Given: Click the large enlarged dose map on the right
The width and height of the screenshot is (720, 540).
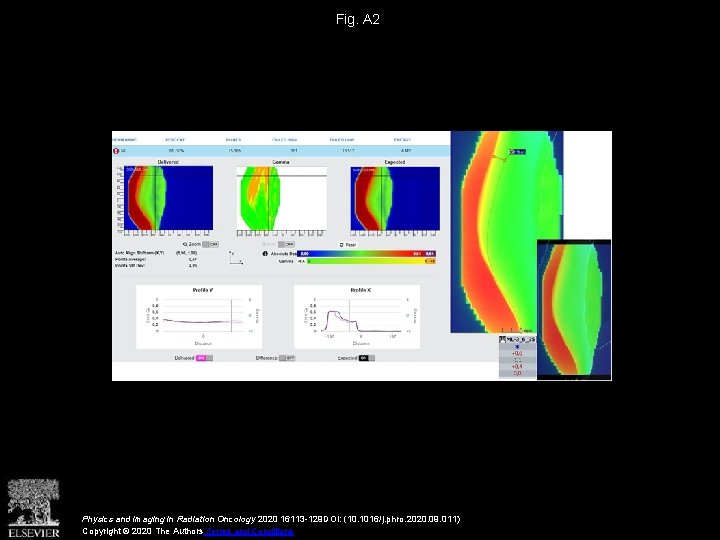Looking at the screenshot, I should click(x=506, y=232).
